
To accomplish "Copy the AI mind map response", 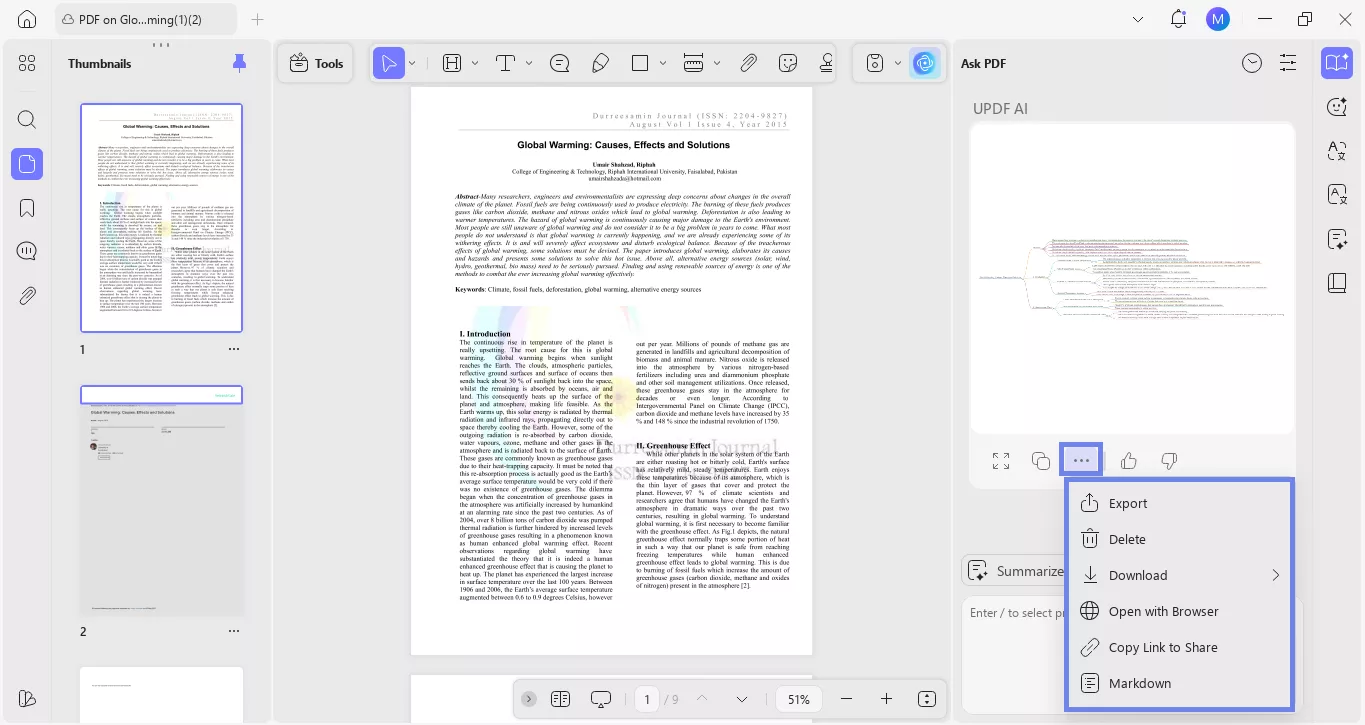I will point(1041,461).
